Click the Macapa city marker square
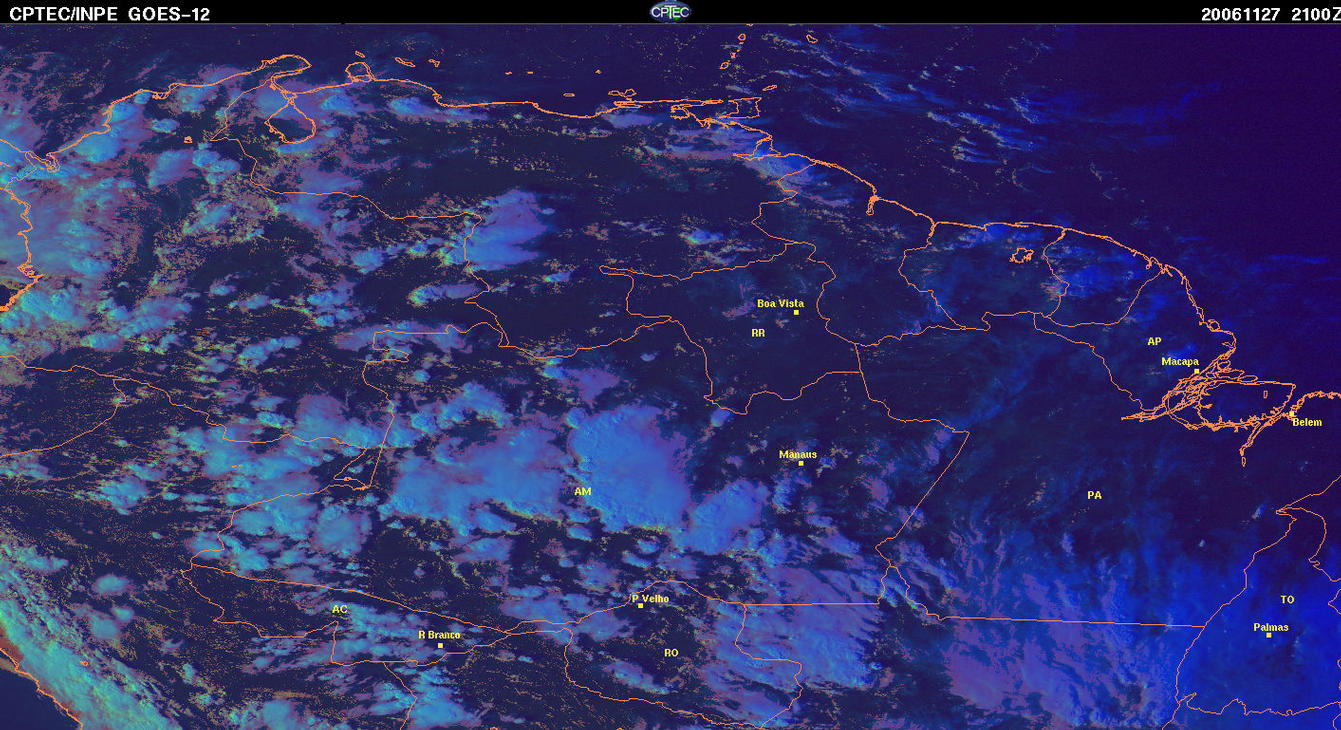Screen dimensions: 1341x730 pyautogui.click(x=1196, y=371)
